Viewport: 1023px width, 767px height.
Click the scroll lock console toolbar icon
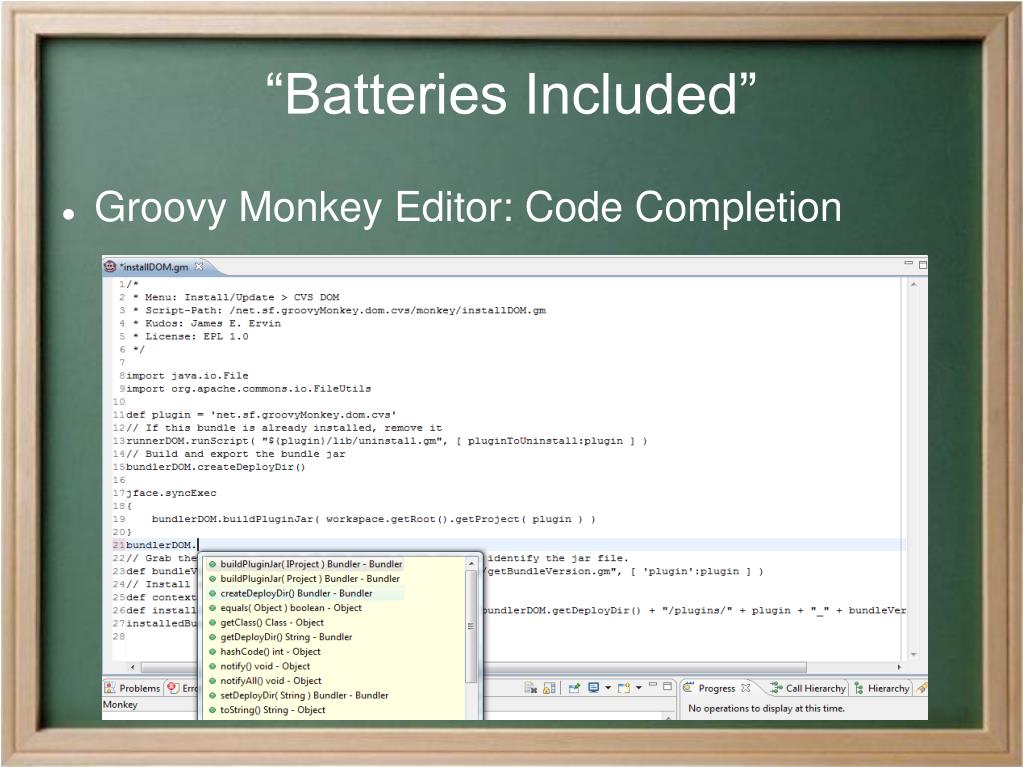[x=549, y=688]
